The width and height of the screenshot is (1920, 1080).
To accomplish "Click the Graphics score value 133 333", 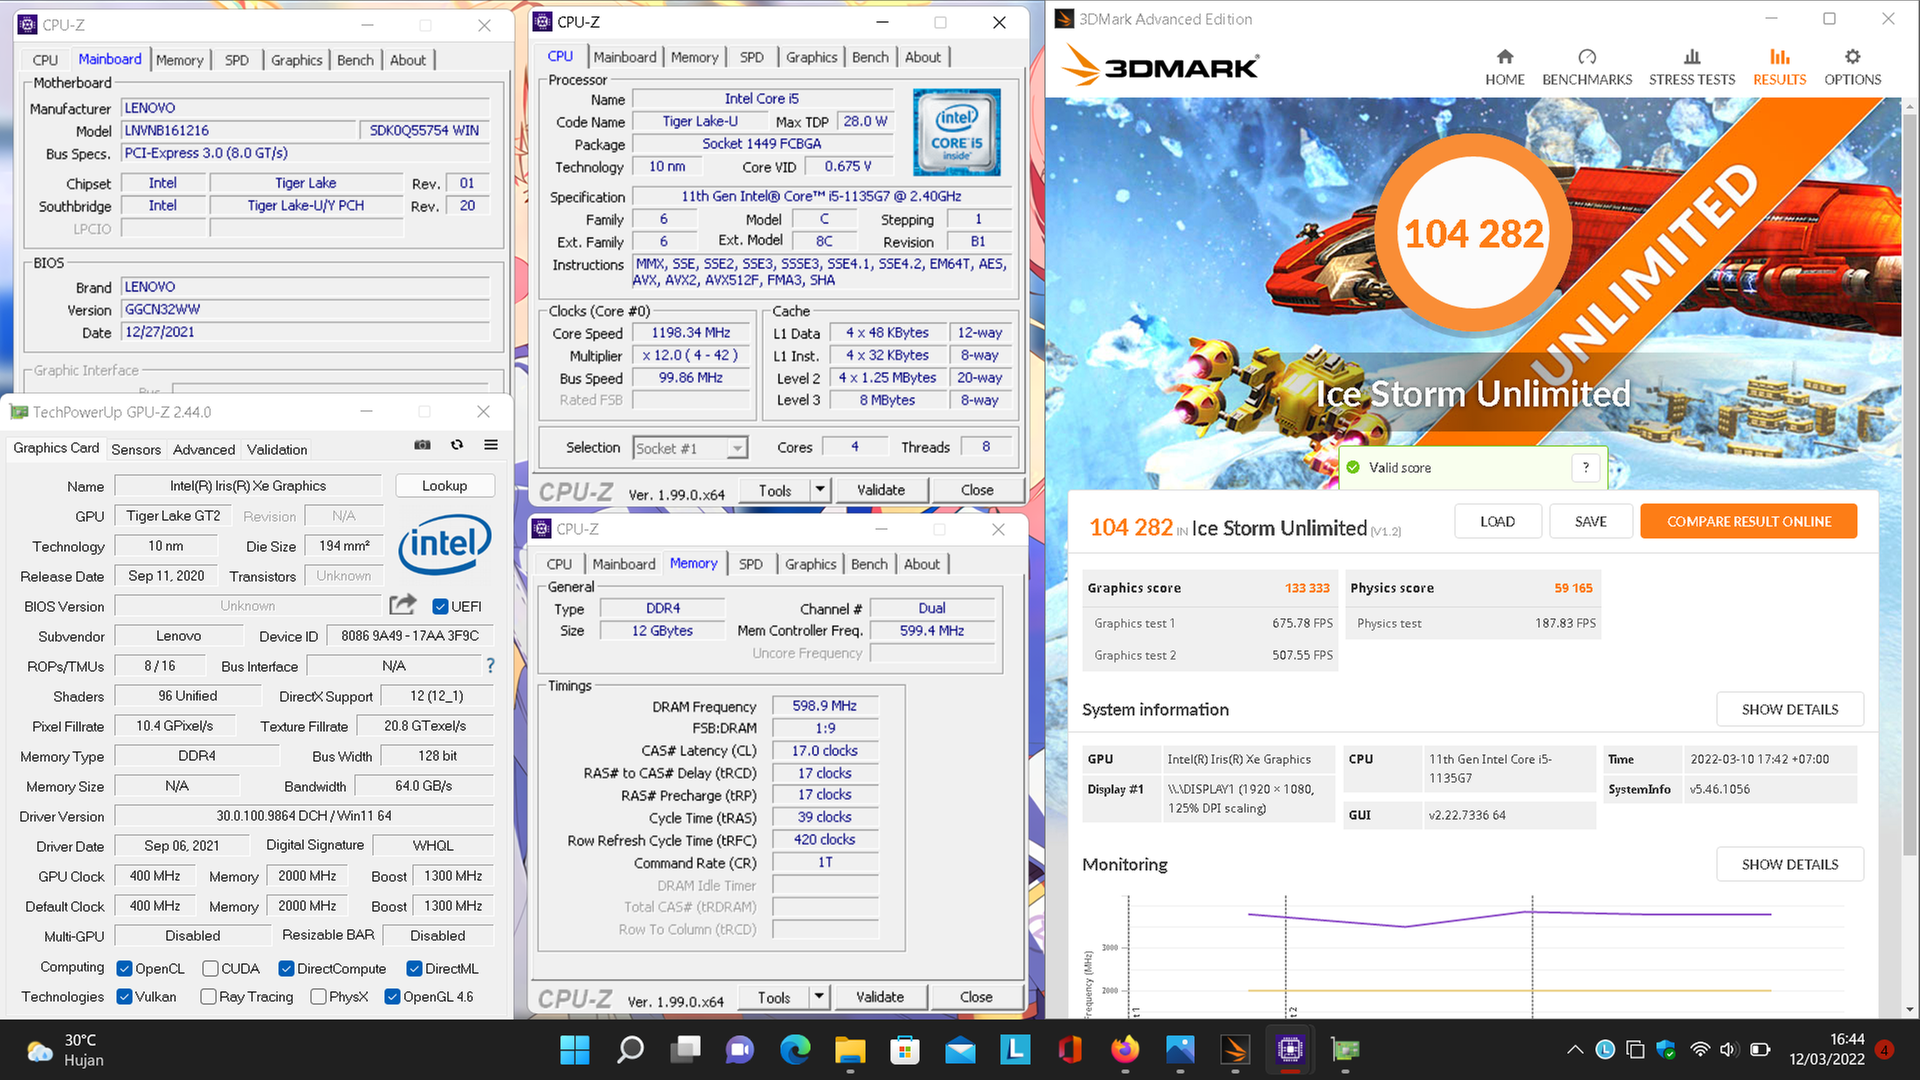I will 1307,588.
